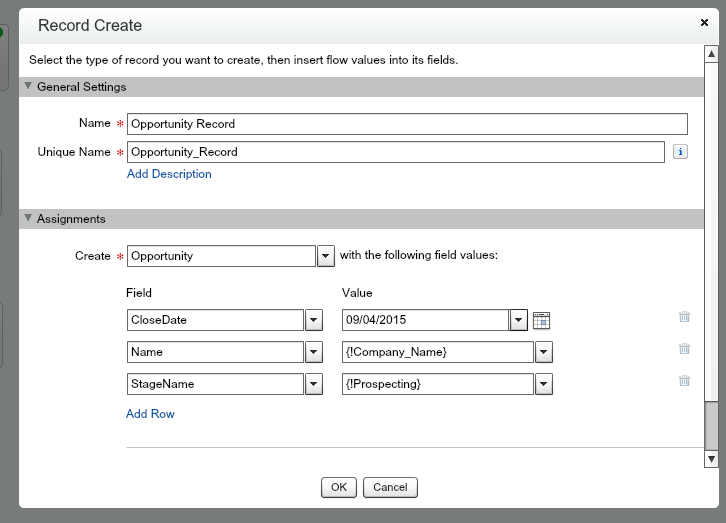The width and height of the screenshot is (726, 523).
Task: Click the Add Row link
Action: point(150,414)
